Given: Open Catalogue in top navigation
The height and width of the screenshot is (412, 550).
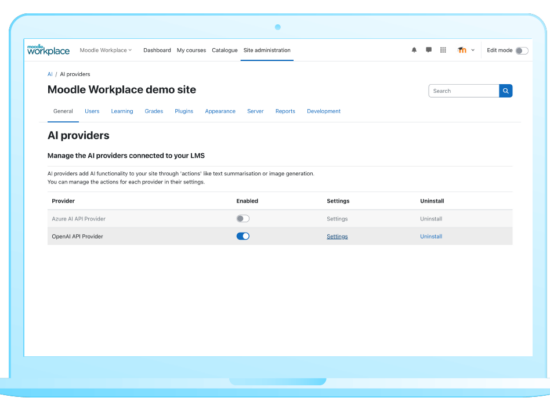Looking at the screenshot, I should point(224,50).
